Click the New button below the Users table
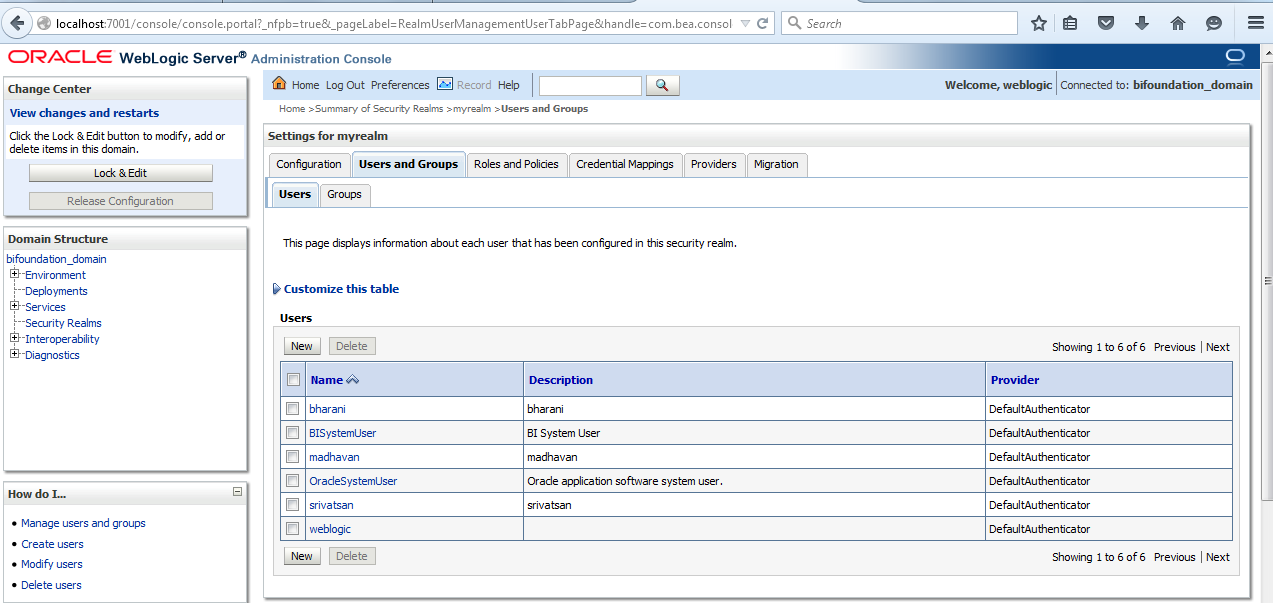 (x=302, y=556)
